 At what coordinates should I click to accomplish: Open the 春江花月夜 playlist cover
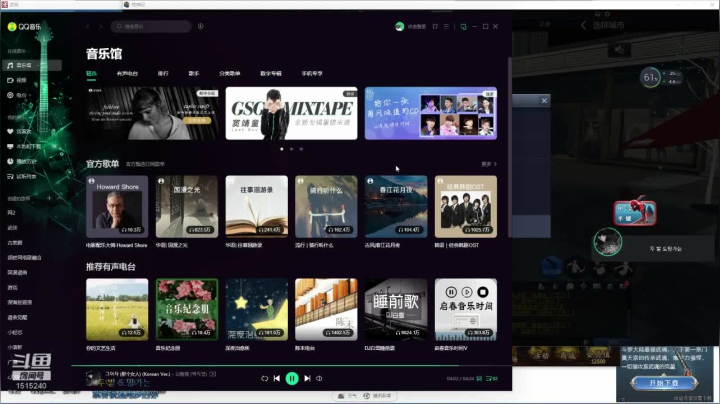tap(396, 207)
